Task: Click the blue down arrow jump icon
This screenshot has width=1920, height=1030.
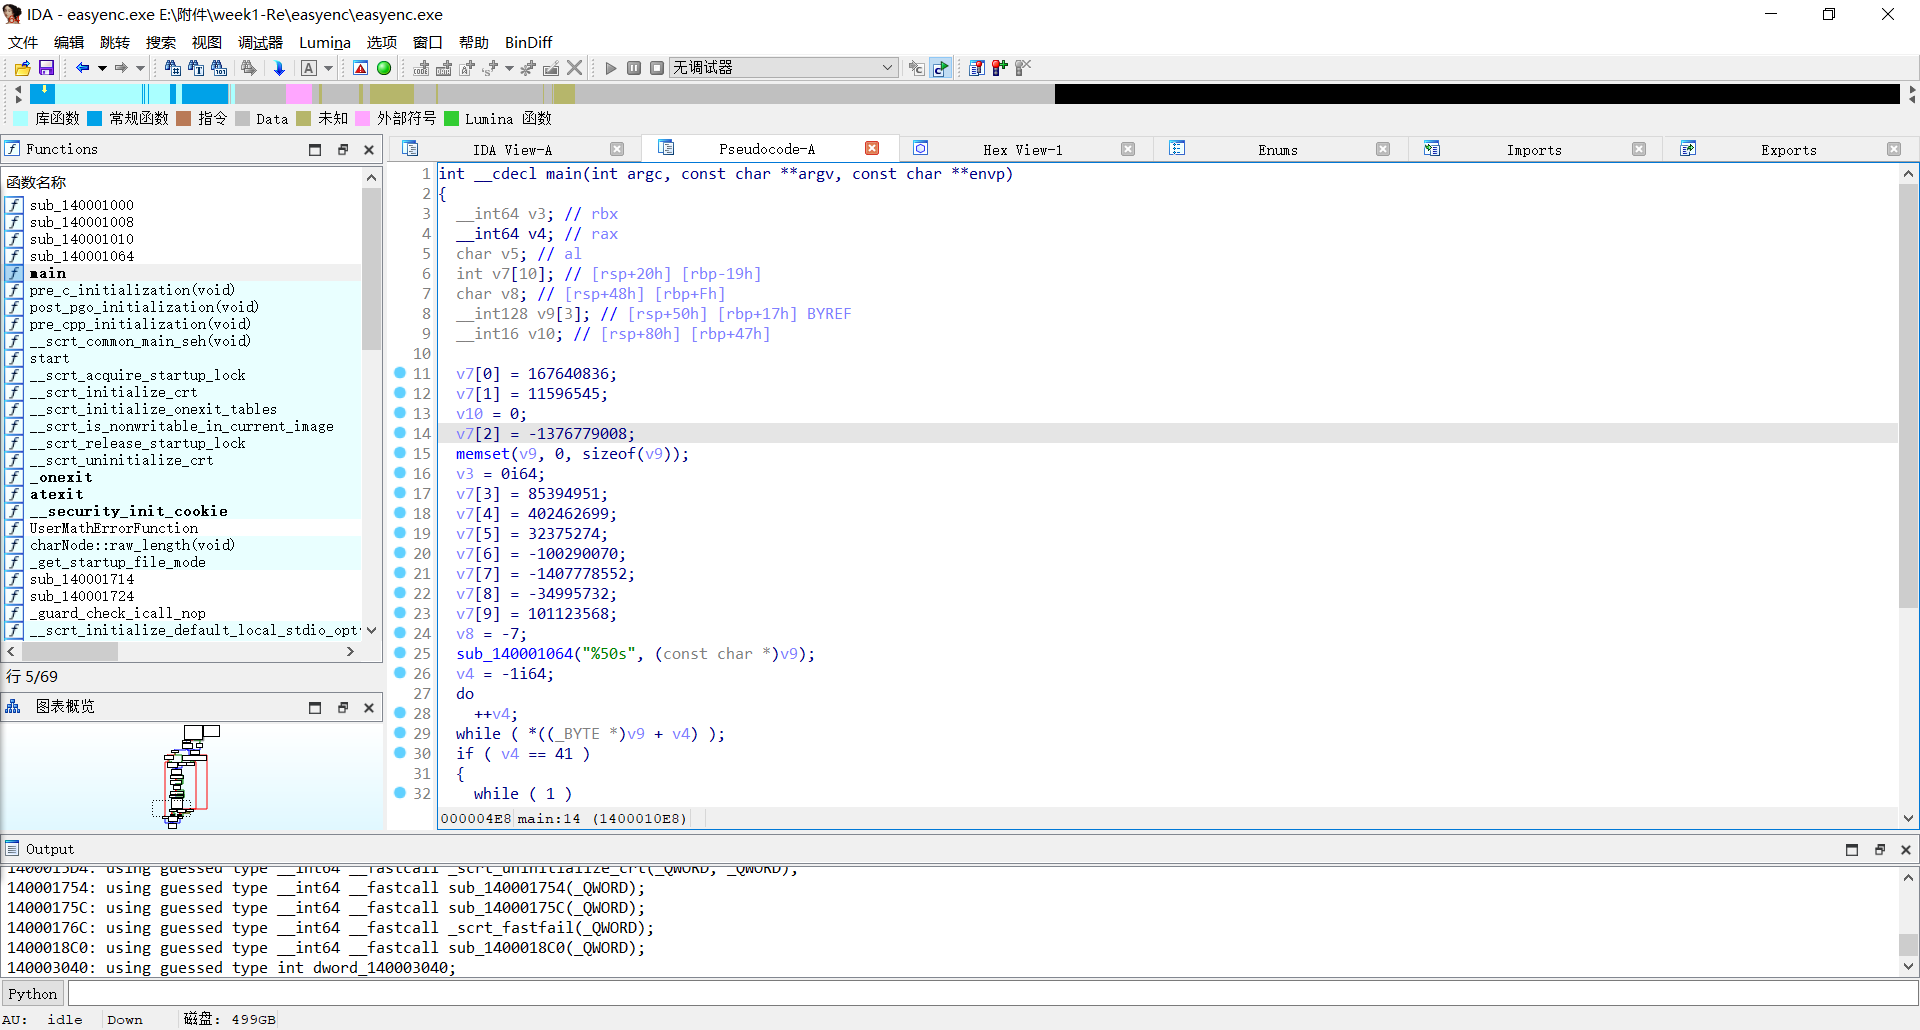Action: point(279,68)
